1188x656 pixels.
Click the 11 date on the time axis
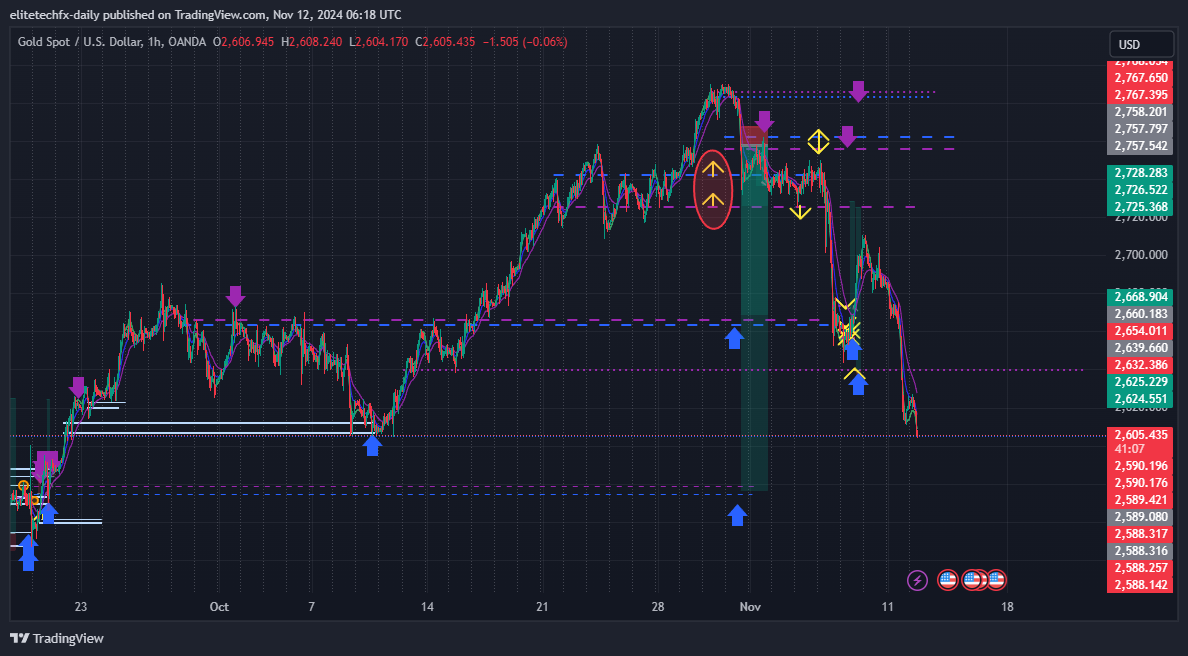[887, 607]
